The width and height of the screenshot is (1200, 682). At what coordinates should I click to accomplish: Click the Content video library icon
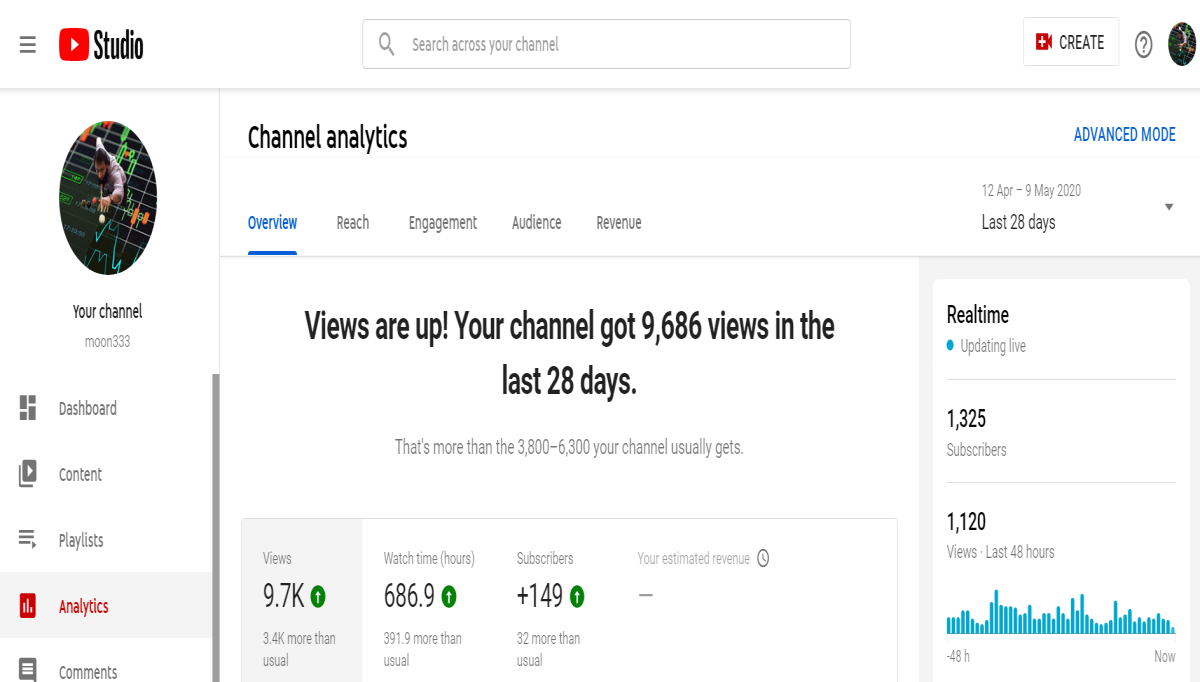28,474
